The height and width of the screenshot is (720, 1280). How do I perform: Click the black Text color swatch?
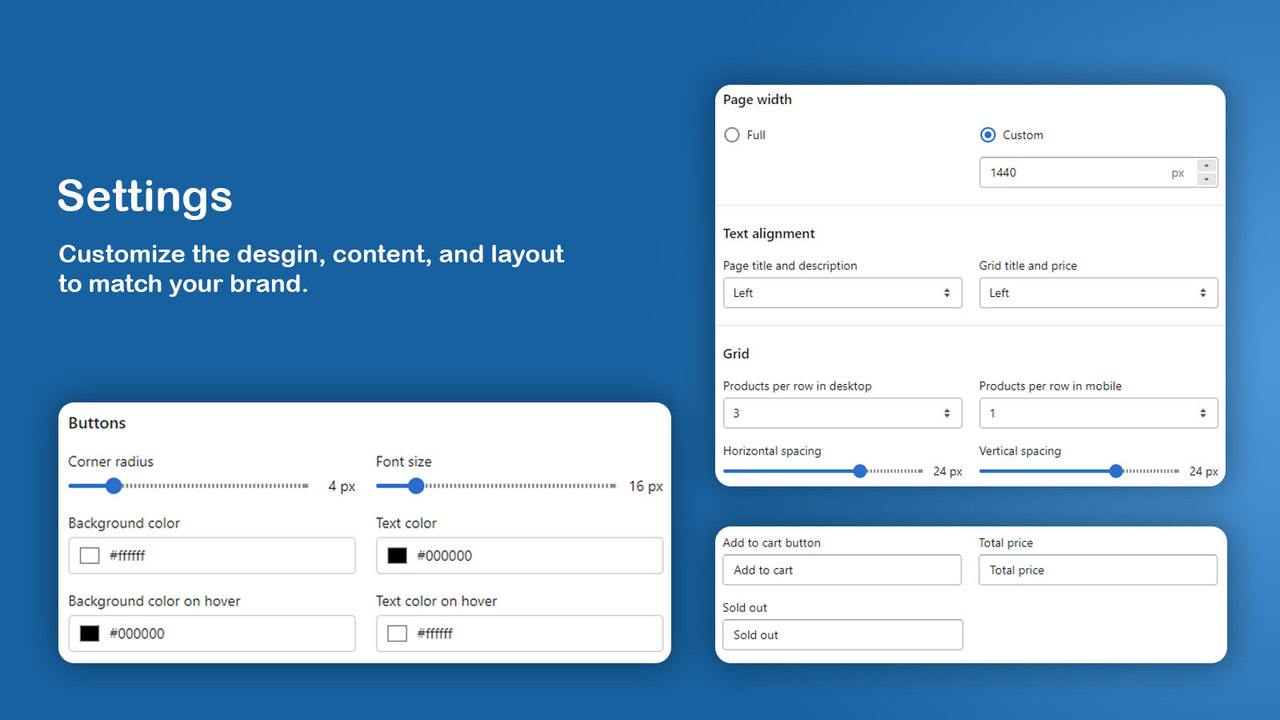(396, 555)
